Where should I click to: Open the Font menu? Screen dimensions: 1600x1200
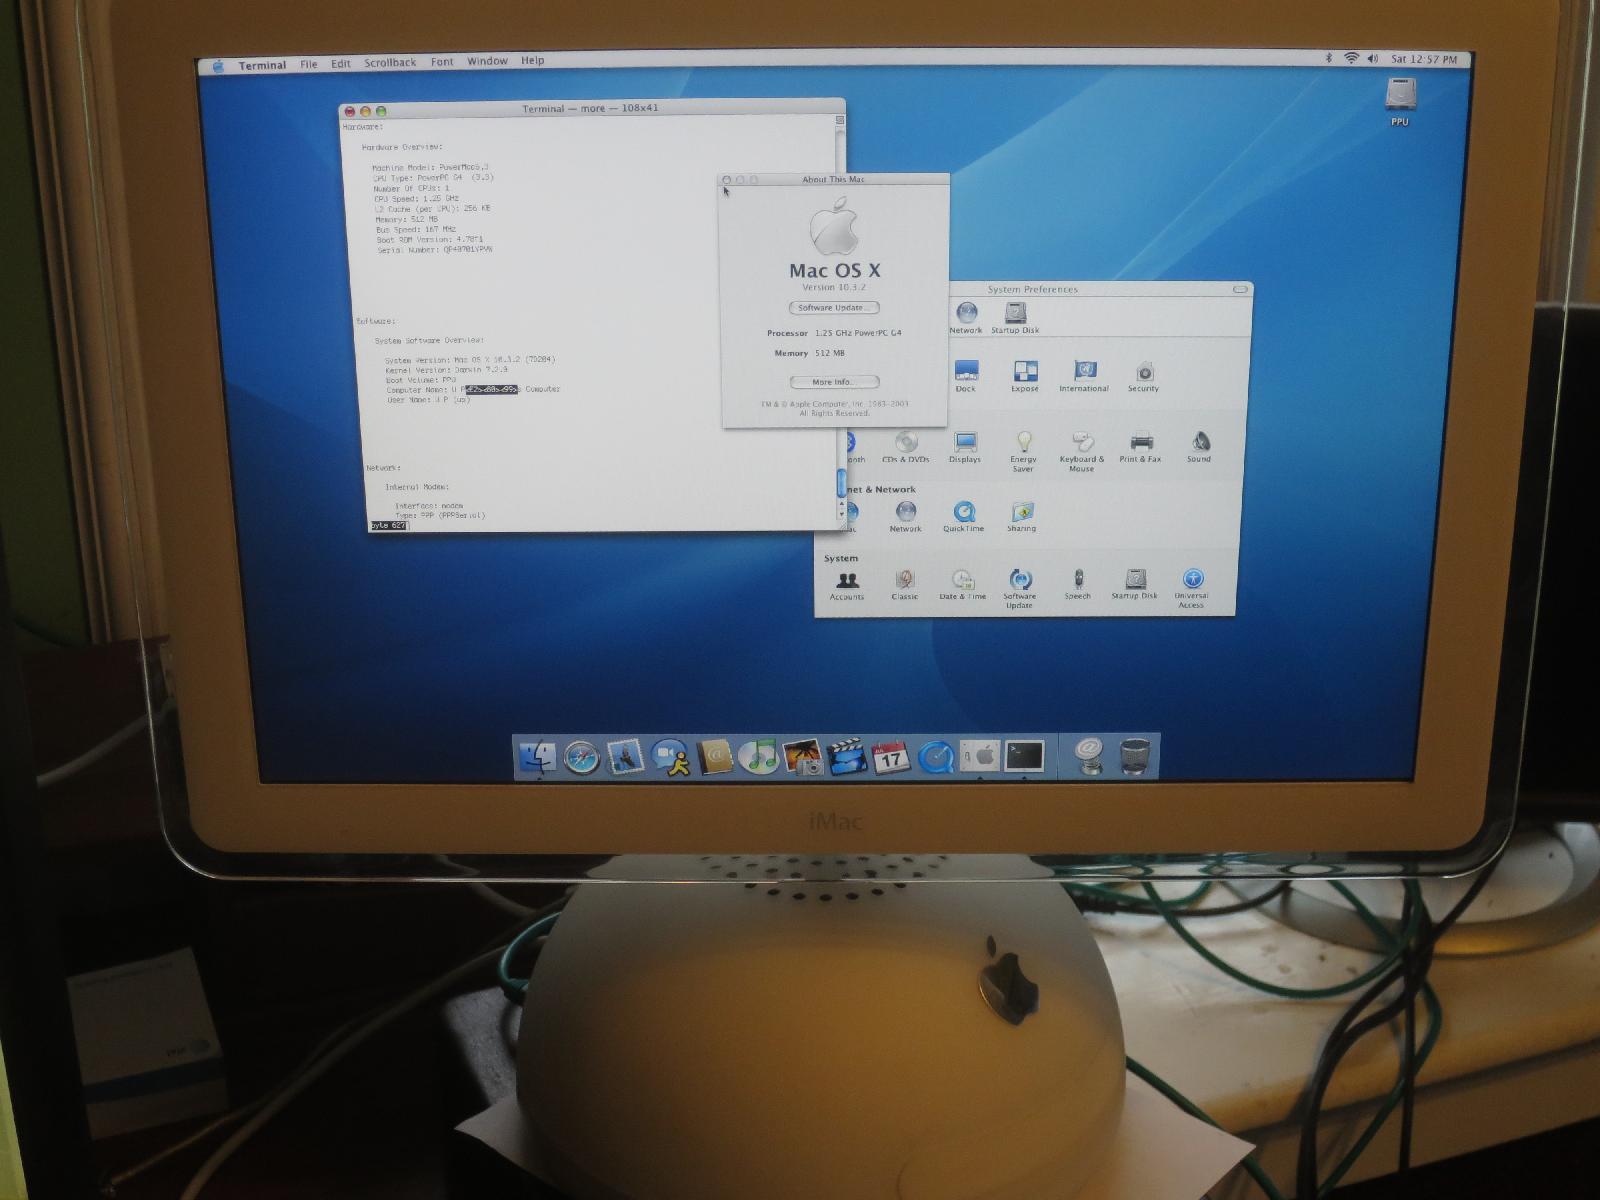pos(442,62)
